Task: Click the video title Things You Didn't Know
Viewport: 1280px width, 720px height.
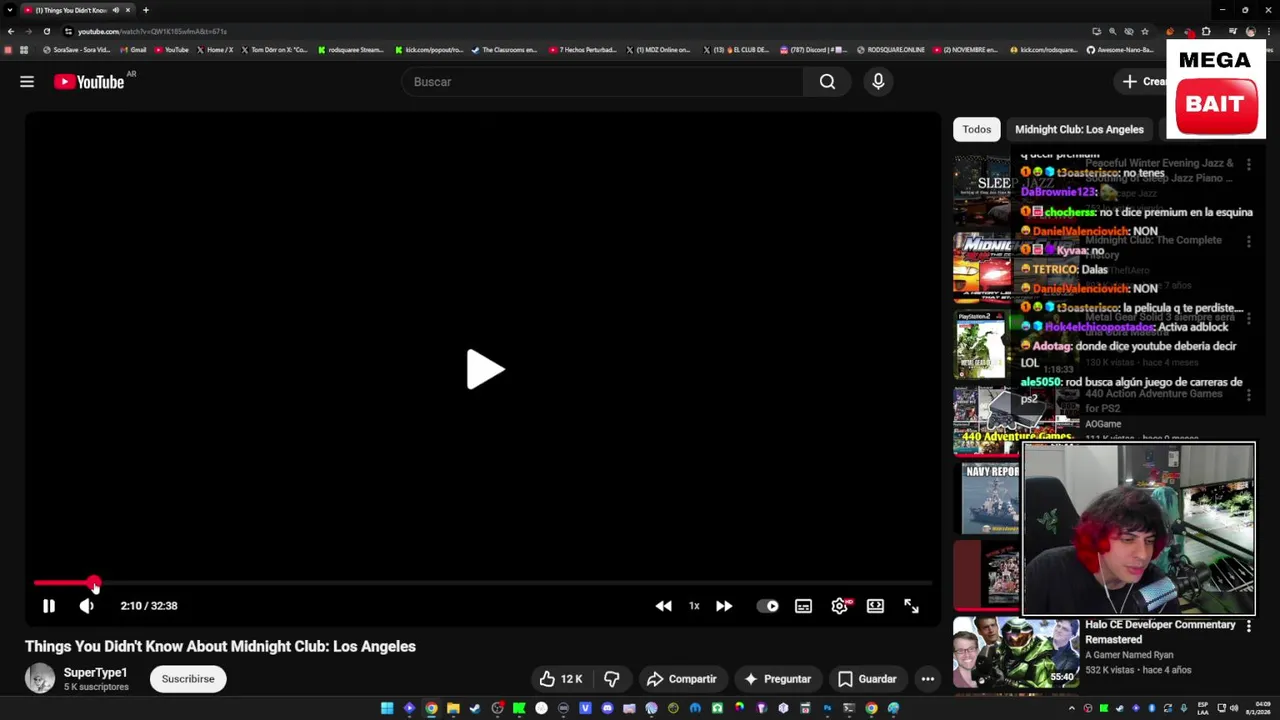Action: [x=220, y=646]
